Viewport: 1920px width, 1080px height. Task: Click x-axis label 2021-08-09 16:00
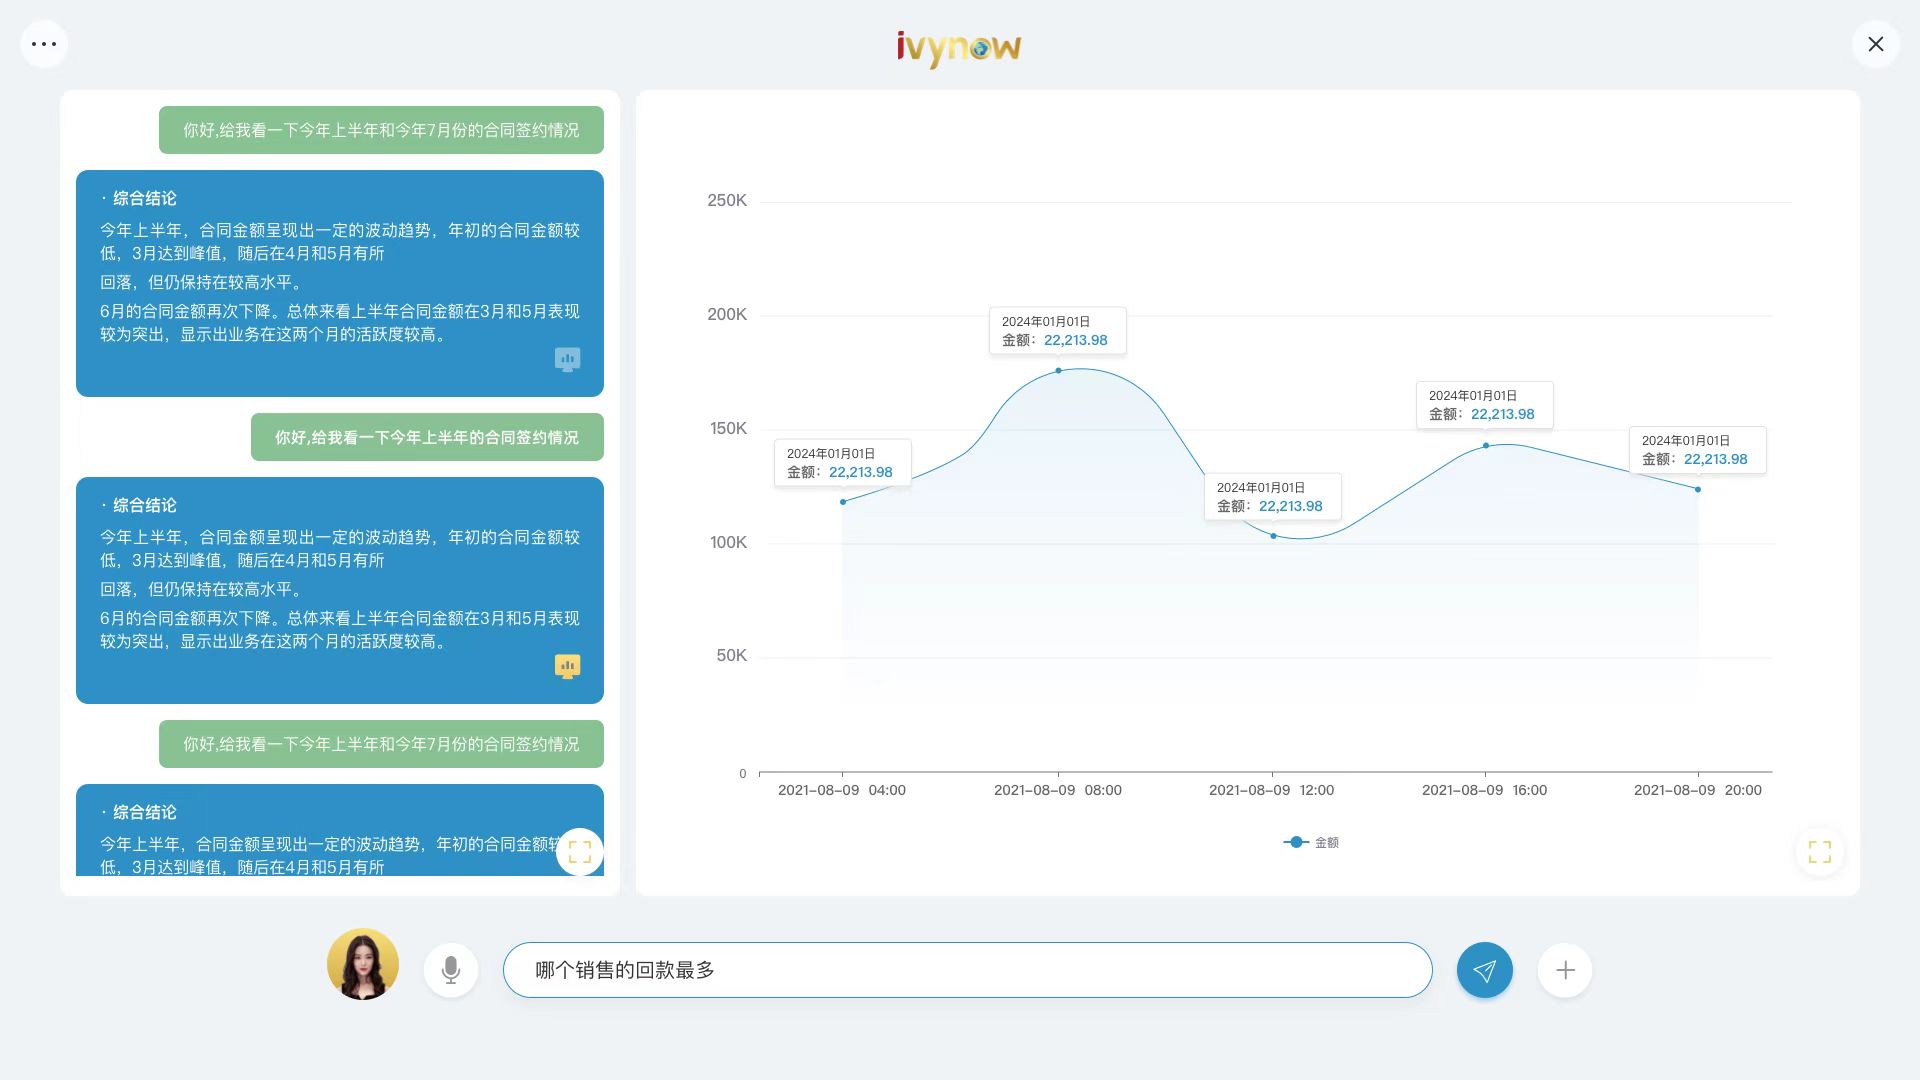1485,790
